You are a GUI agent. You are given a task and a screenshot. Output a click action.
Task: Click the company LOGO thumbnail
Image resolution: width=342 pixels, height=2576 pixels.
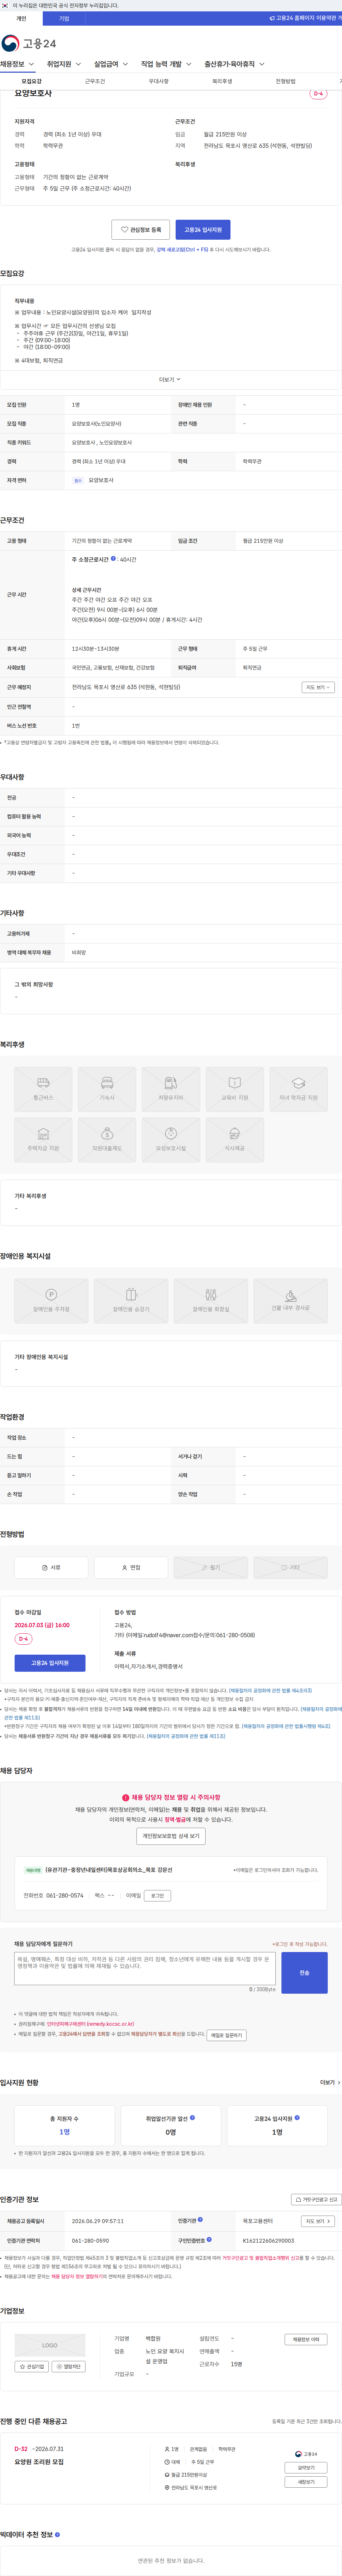(50, 2344)
